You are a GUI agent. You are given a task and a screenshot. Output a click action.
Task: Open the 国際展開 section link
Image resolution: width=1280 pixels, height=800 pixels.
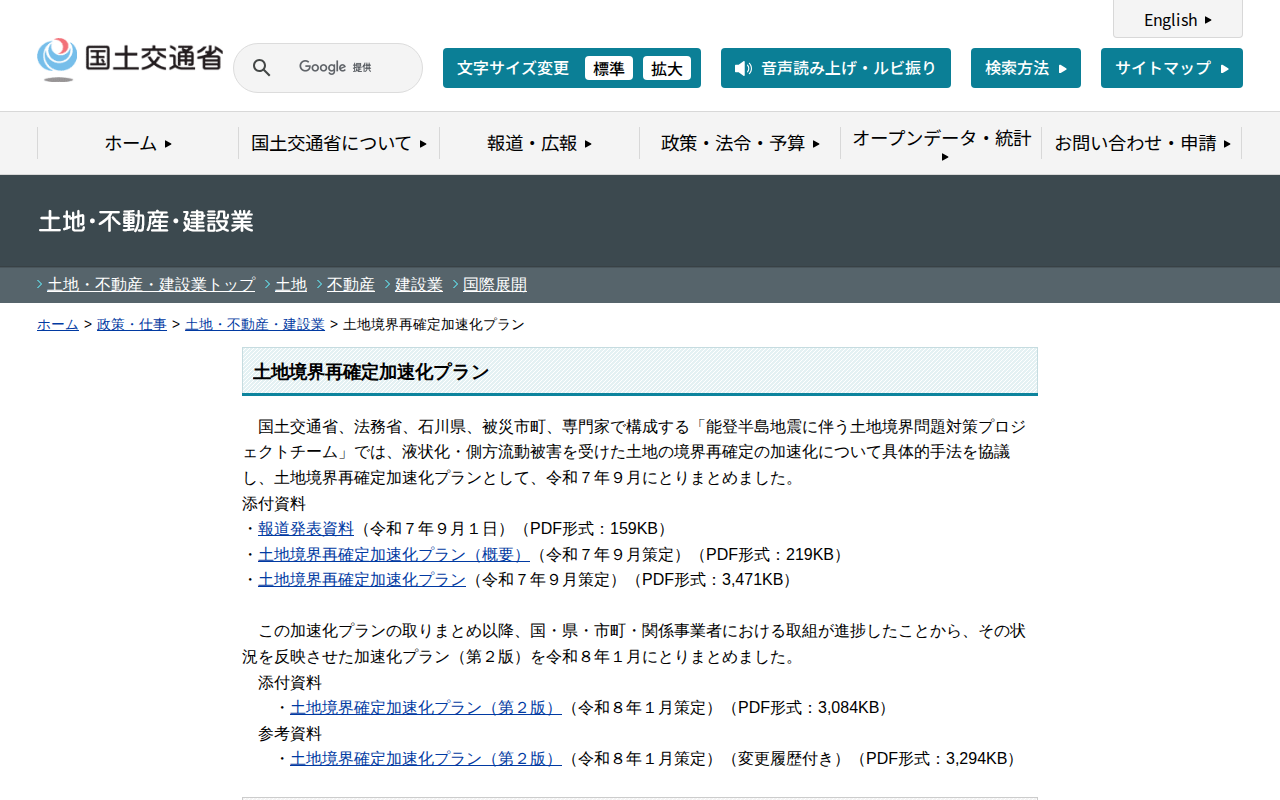495,285
